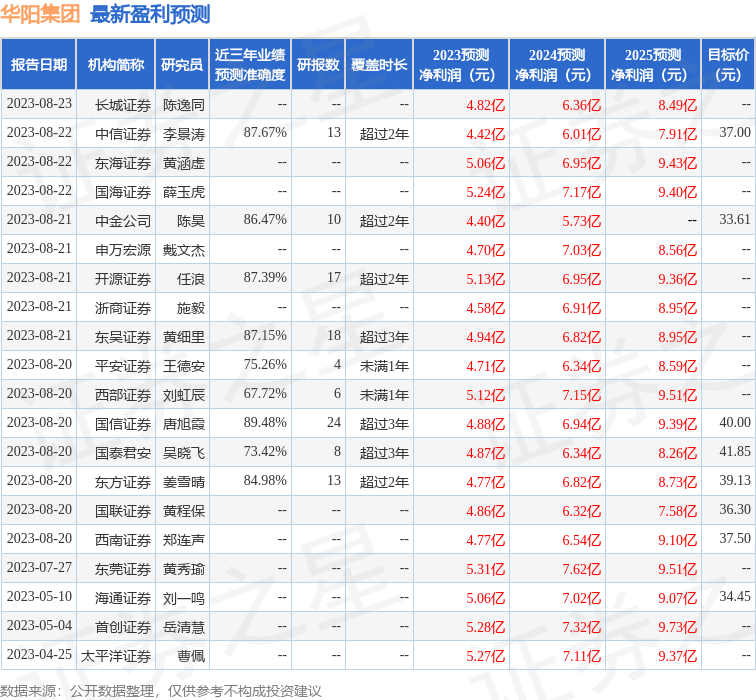Click the 33.61 target price

735,219
